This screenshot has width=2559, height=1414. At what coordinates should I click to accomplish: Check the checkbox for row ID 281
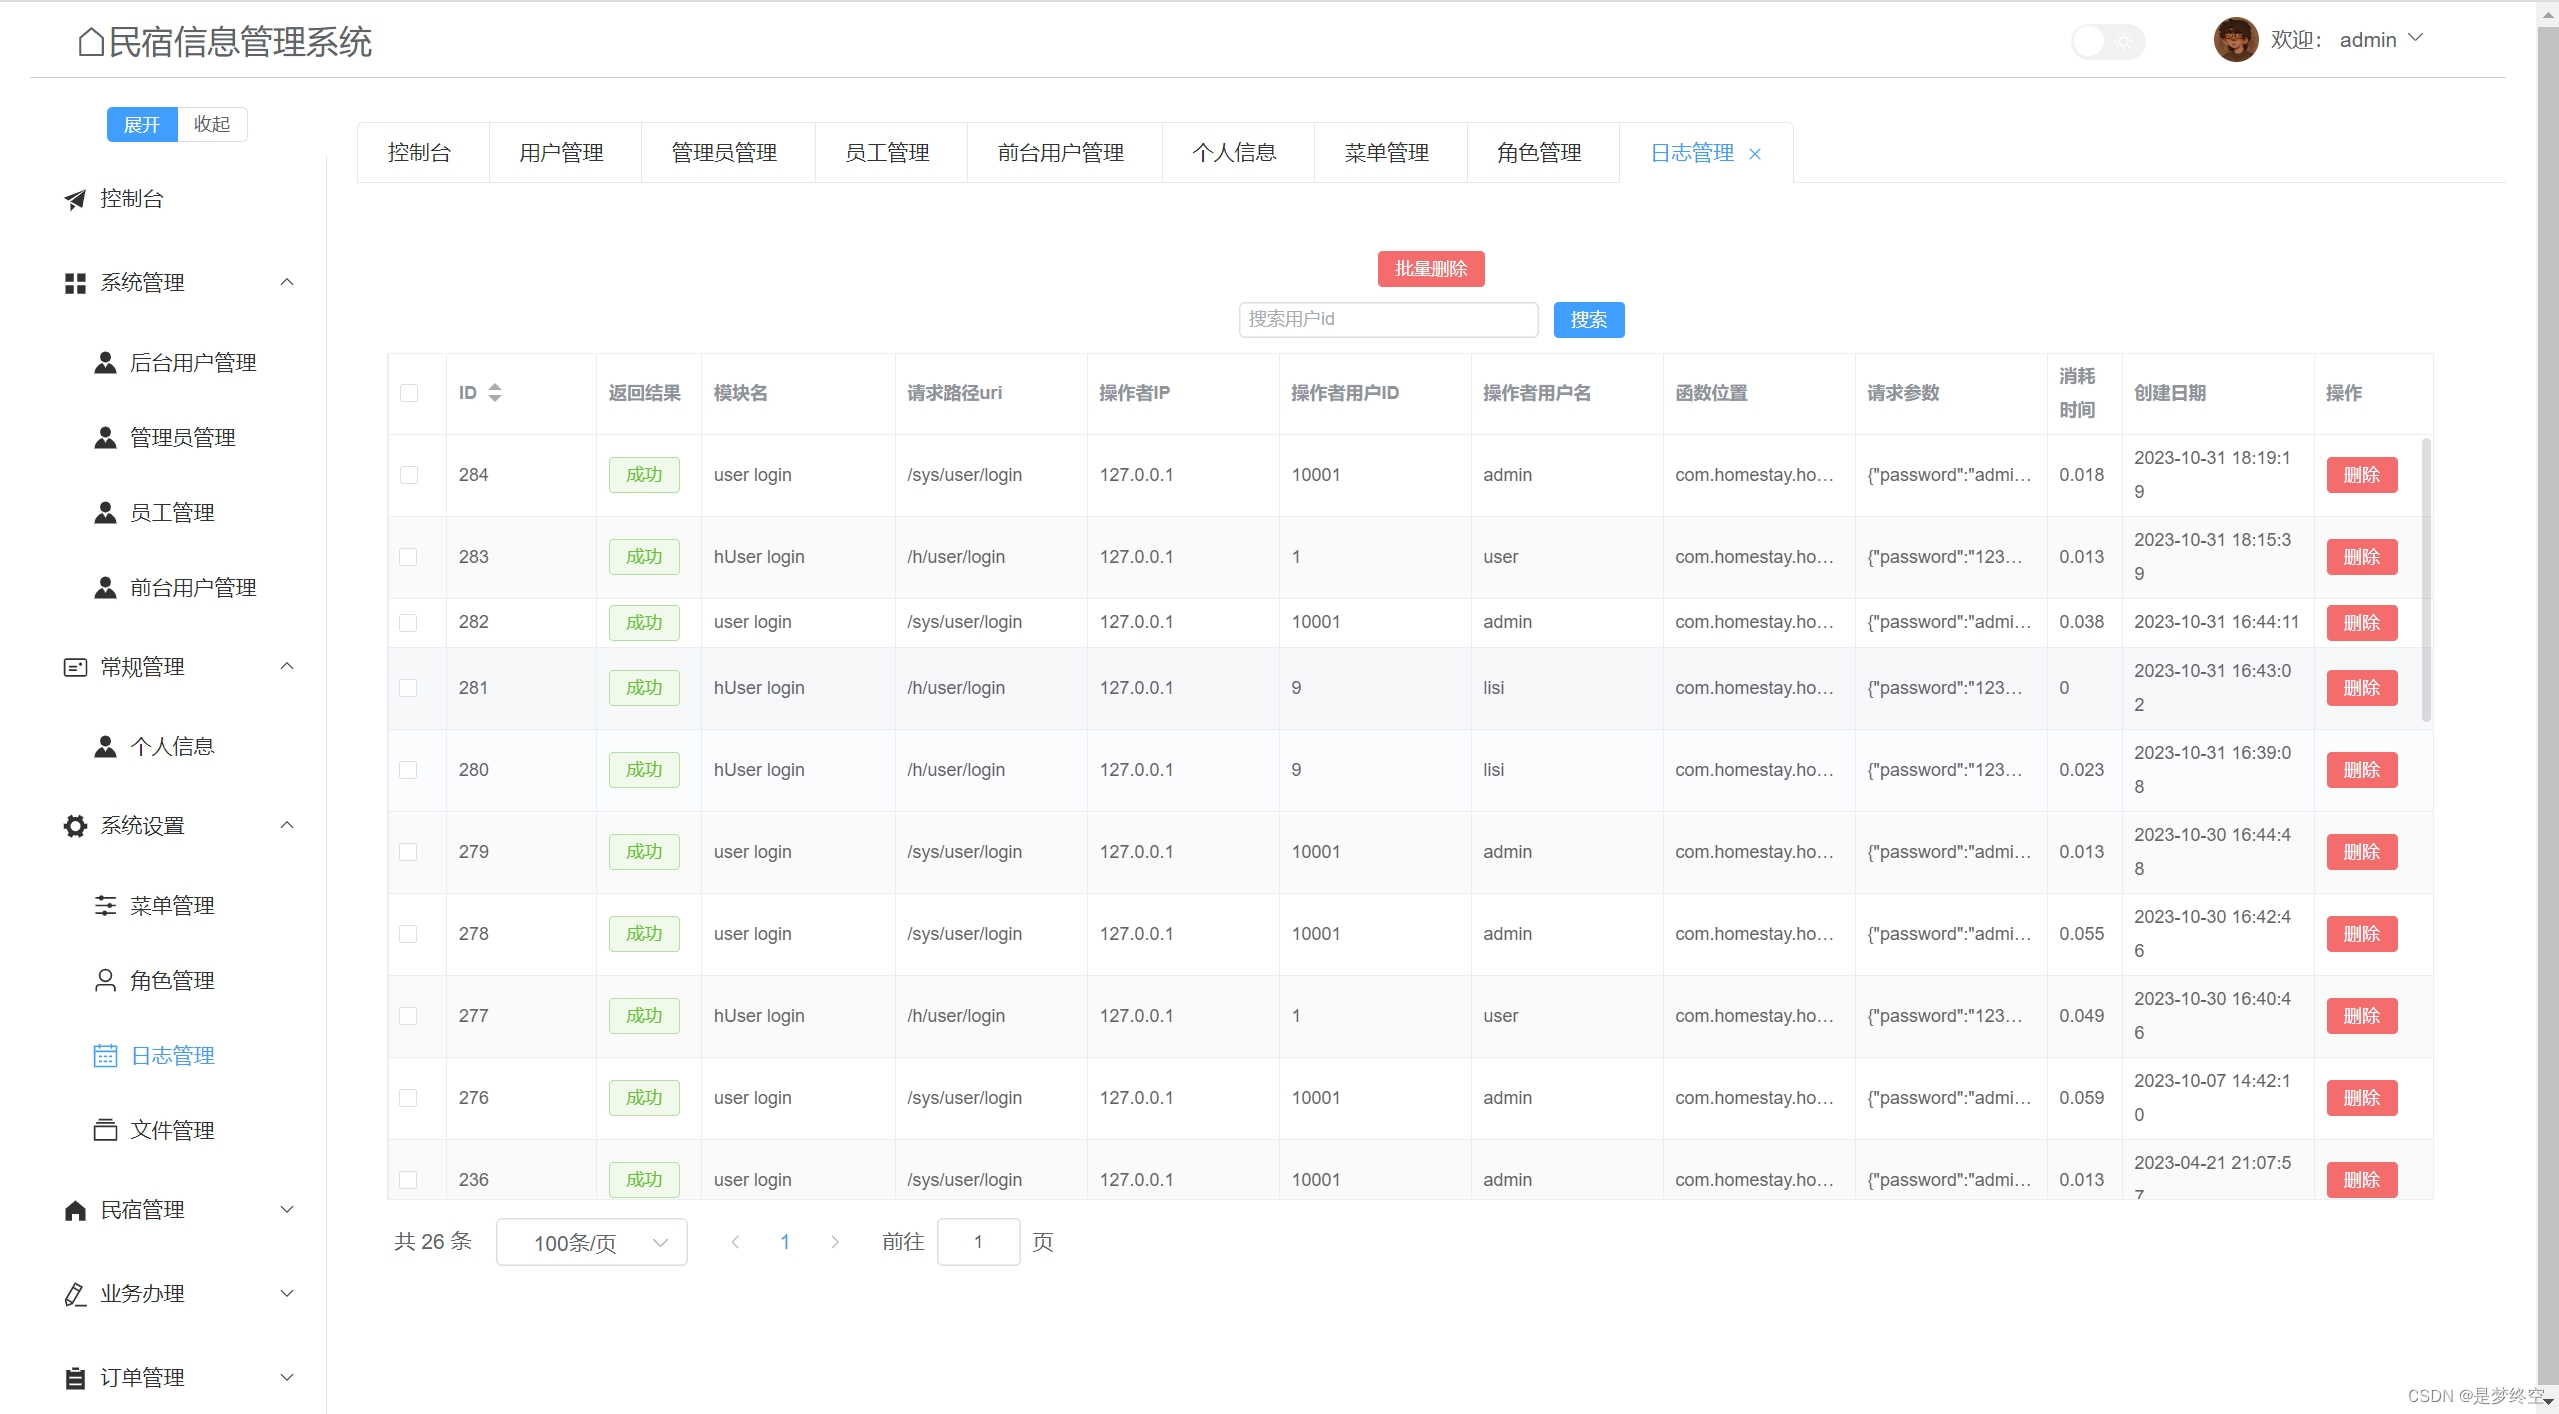[x=409, y=688]
